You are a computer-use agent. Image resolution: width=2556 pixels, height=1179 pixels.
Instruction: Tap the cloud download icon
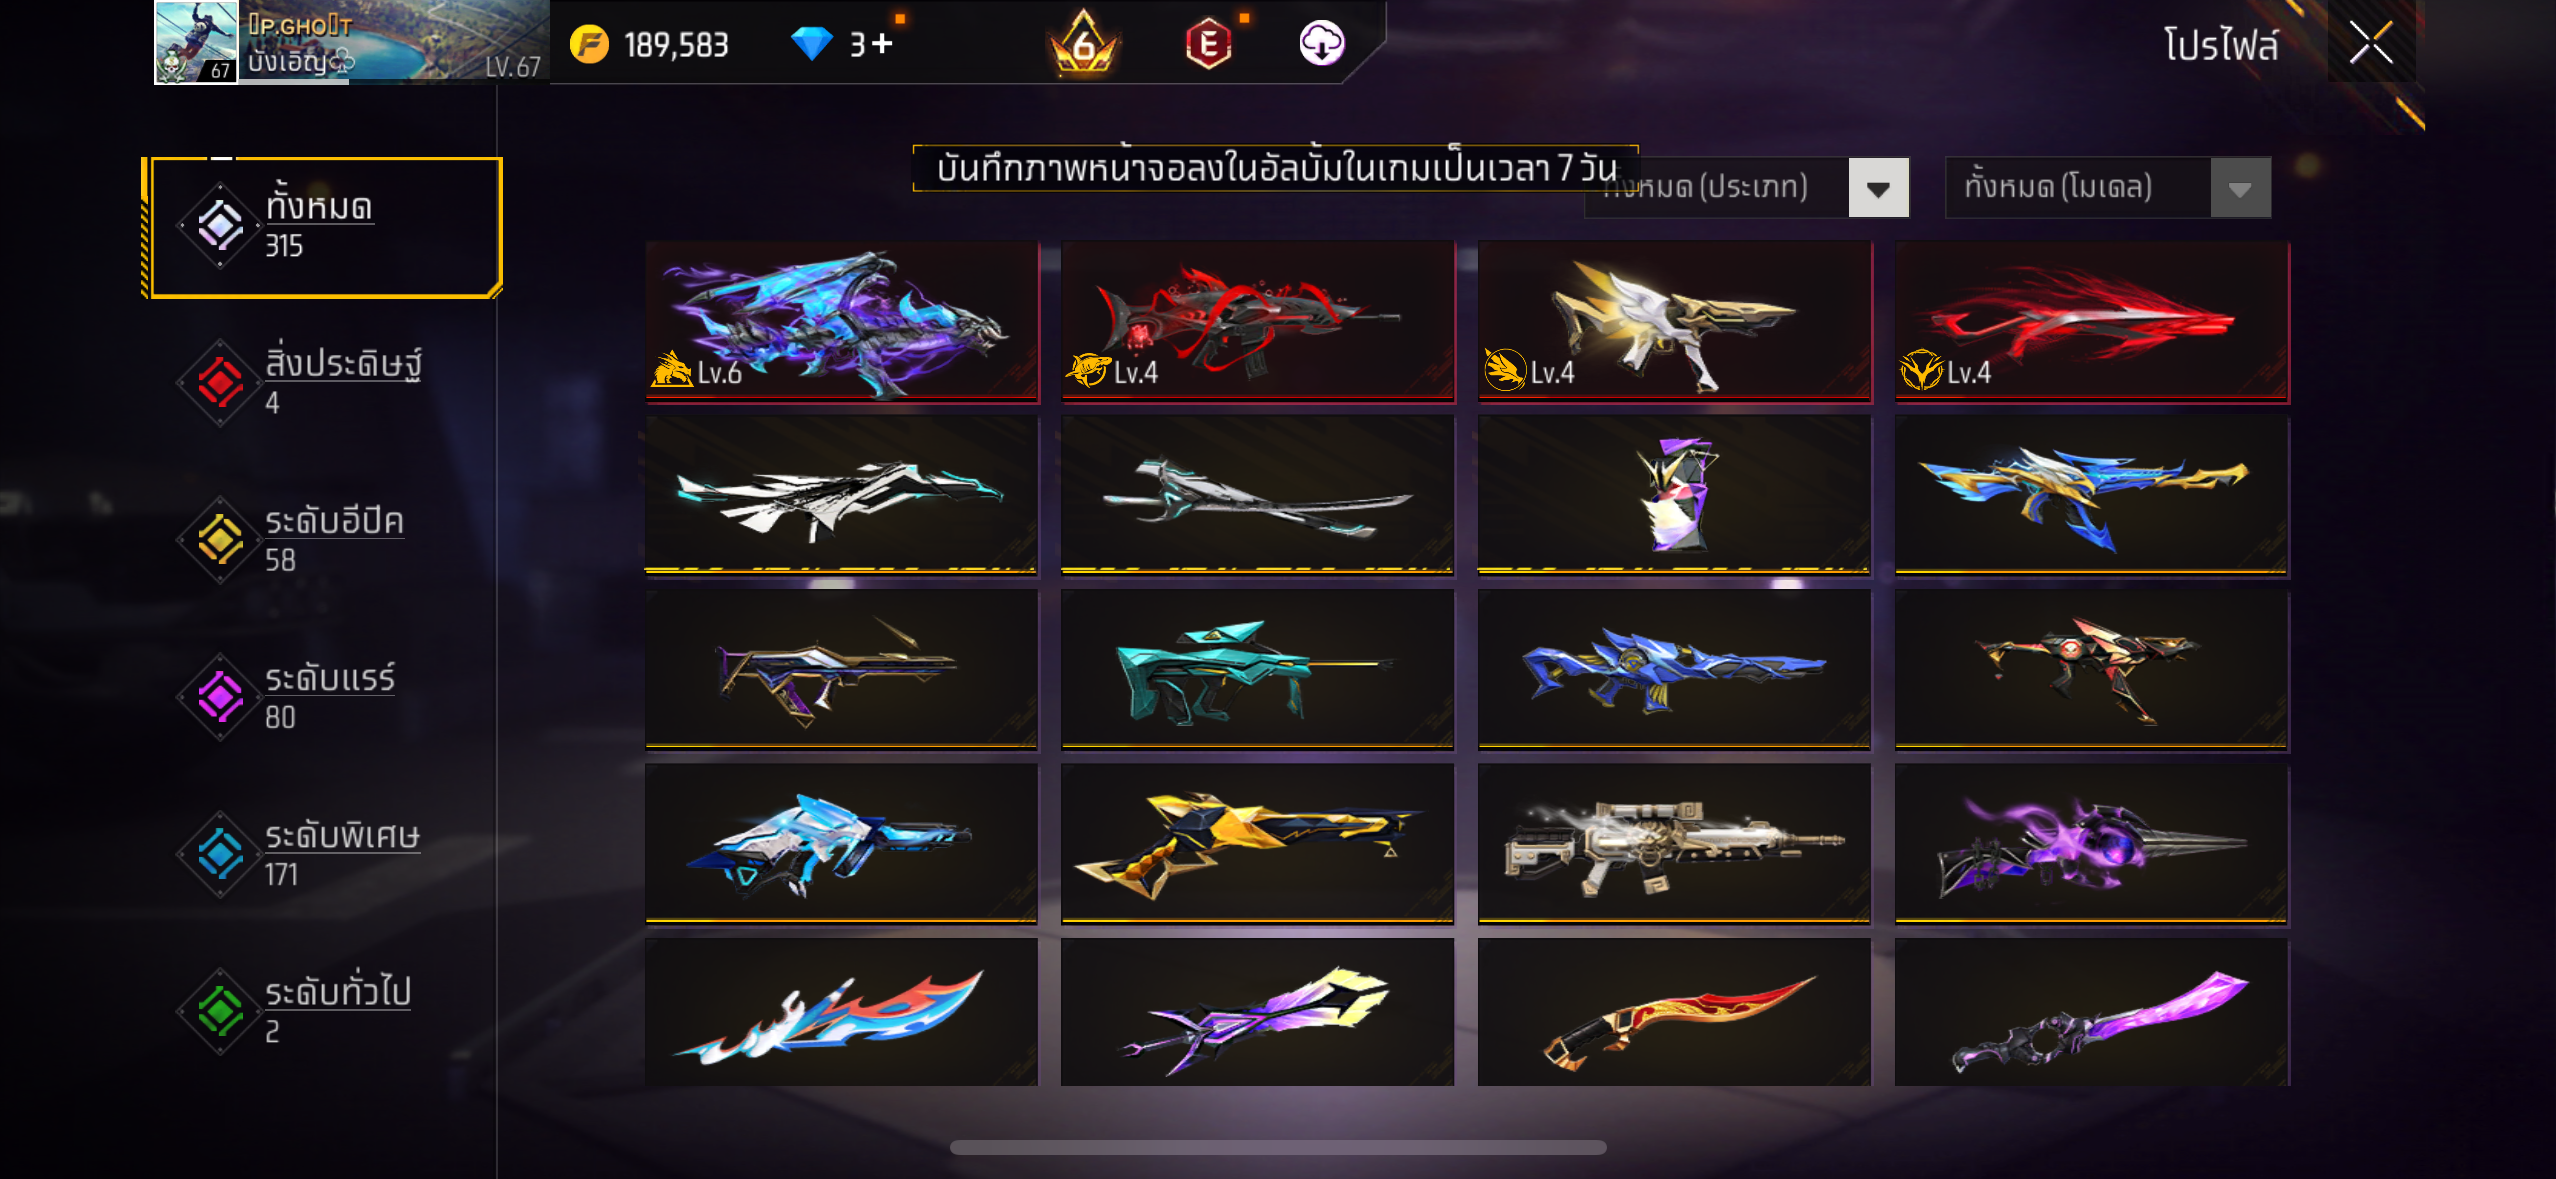point(1321,43)
